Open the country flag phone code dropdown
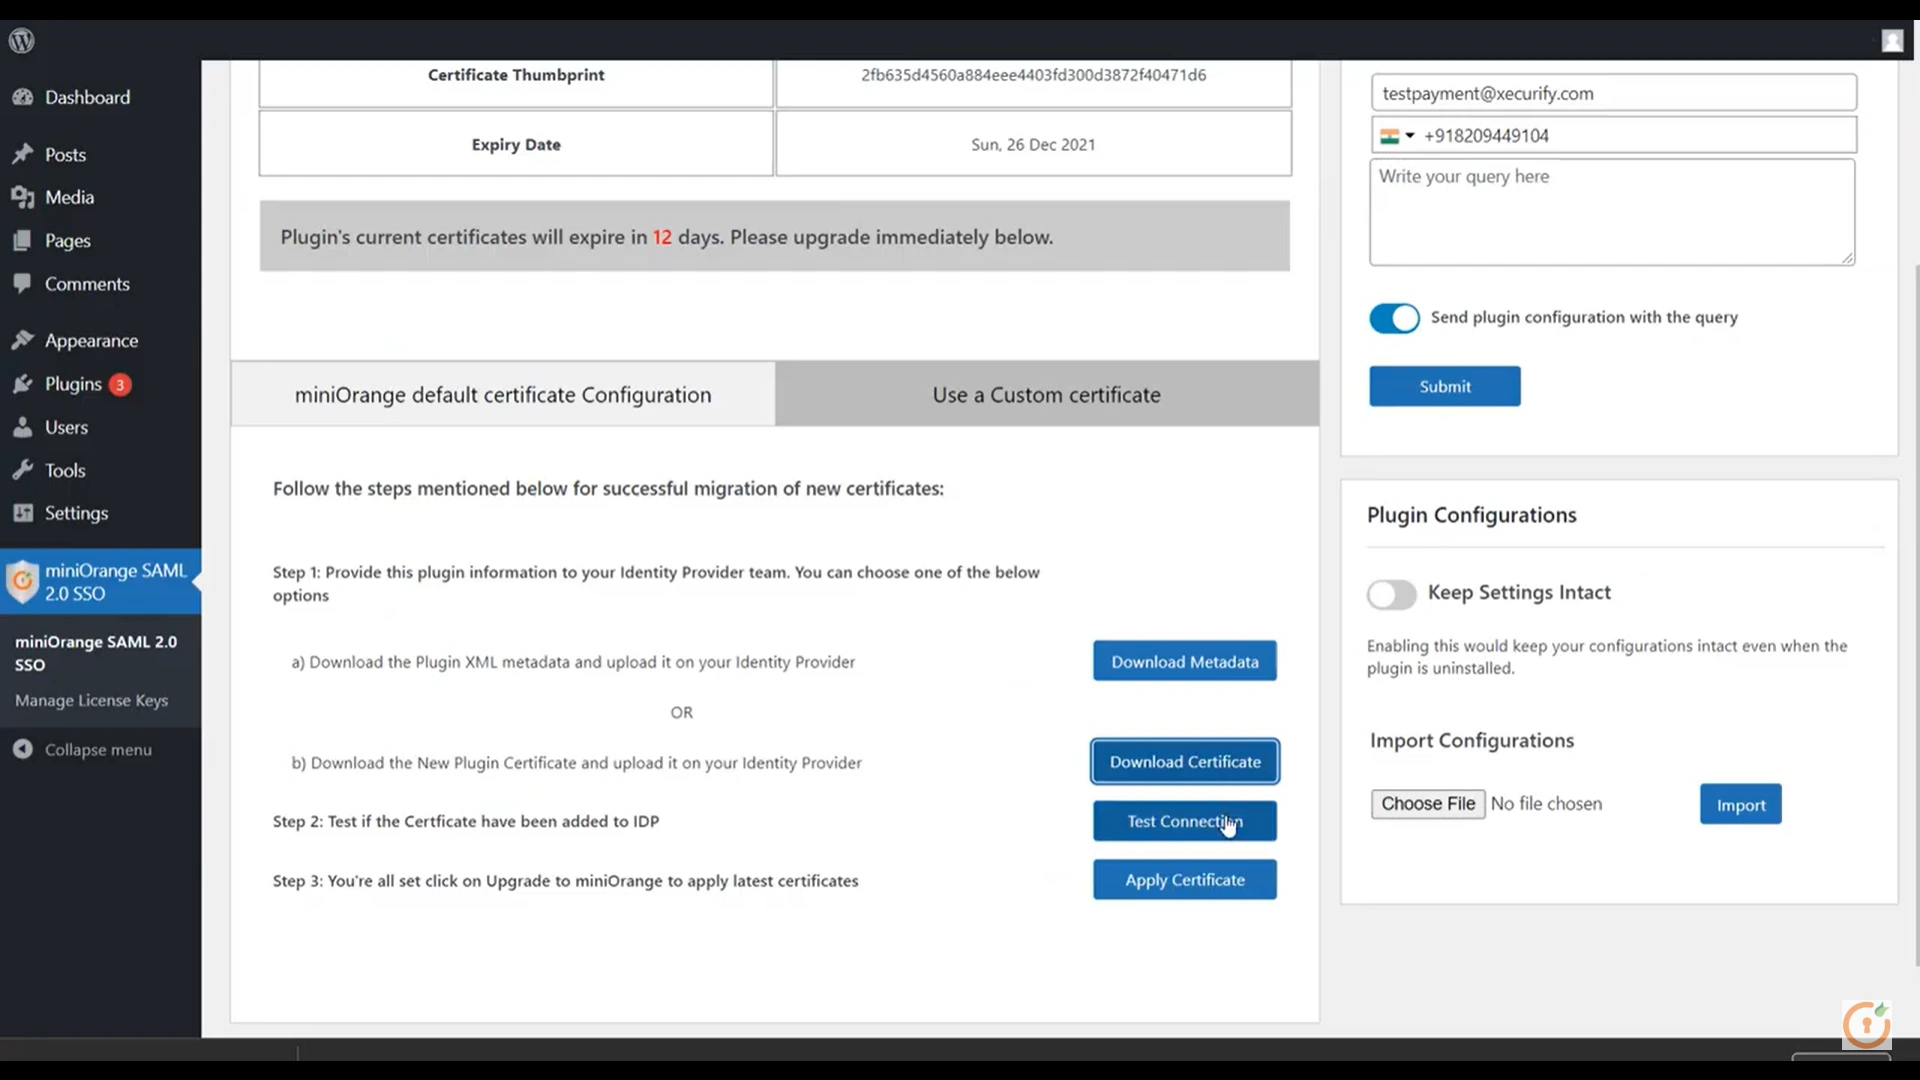Screen dimensions: 1920x1080 pos(1397,136)
